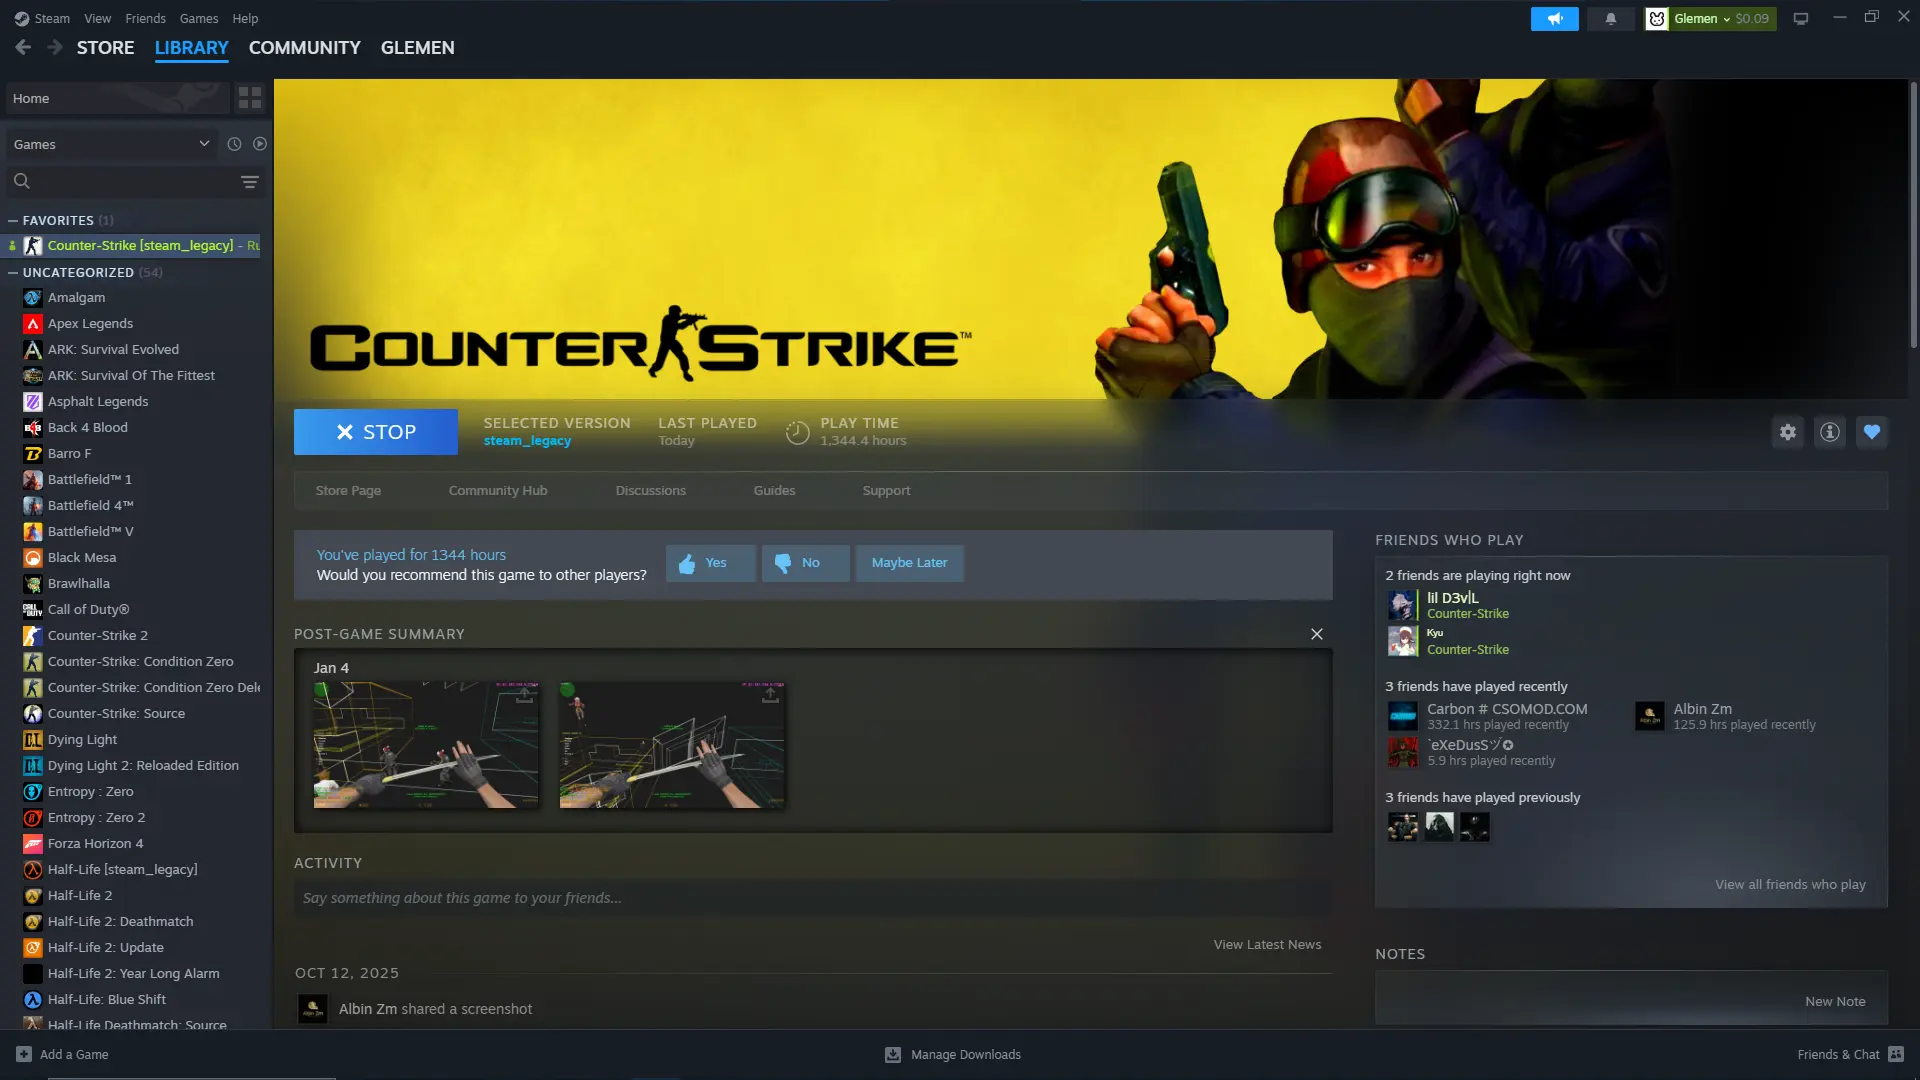
Task: Create a New Note
Action: [x=1835, y=1001]
